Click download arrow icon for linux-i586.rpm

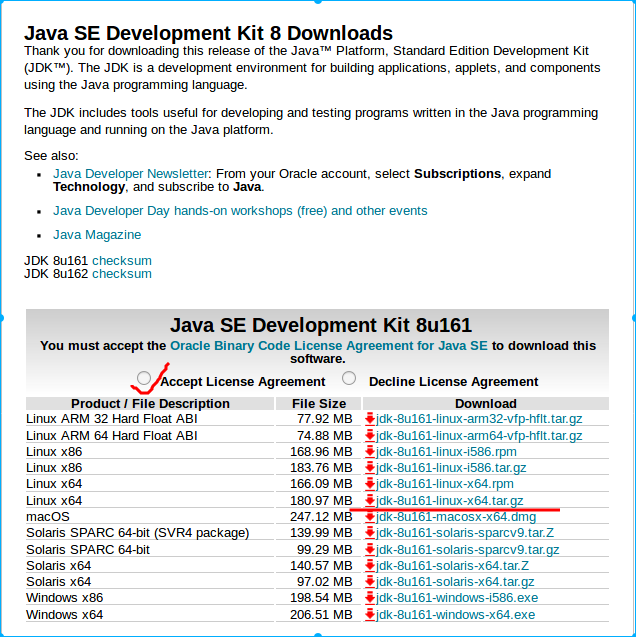point(370,452)
